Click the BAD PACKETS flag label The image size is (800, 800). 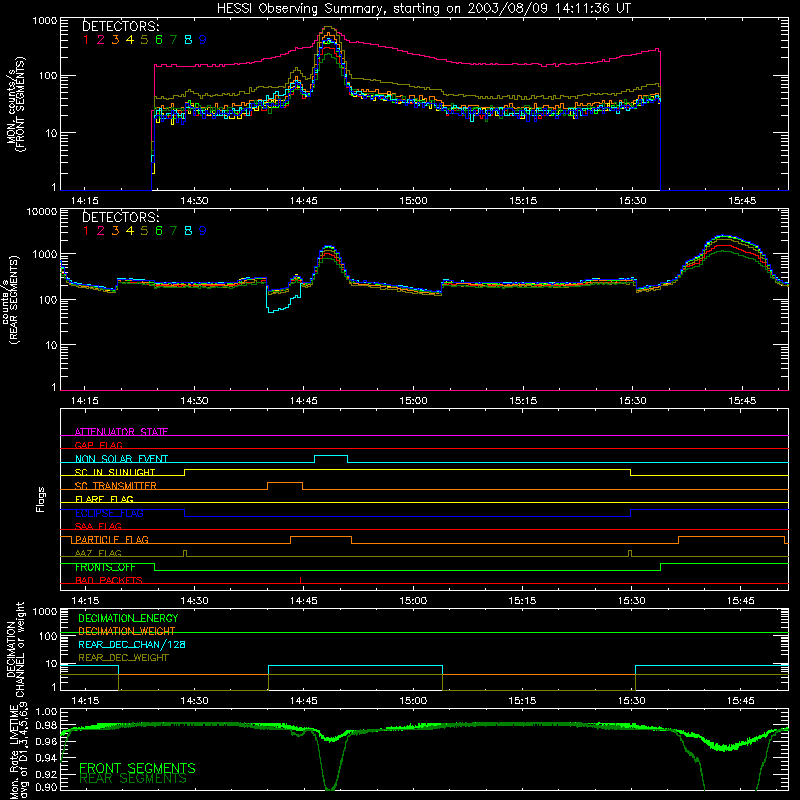tap(109, 580)
